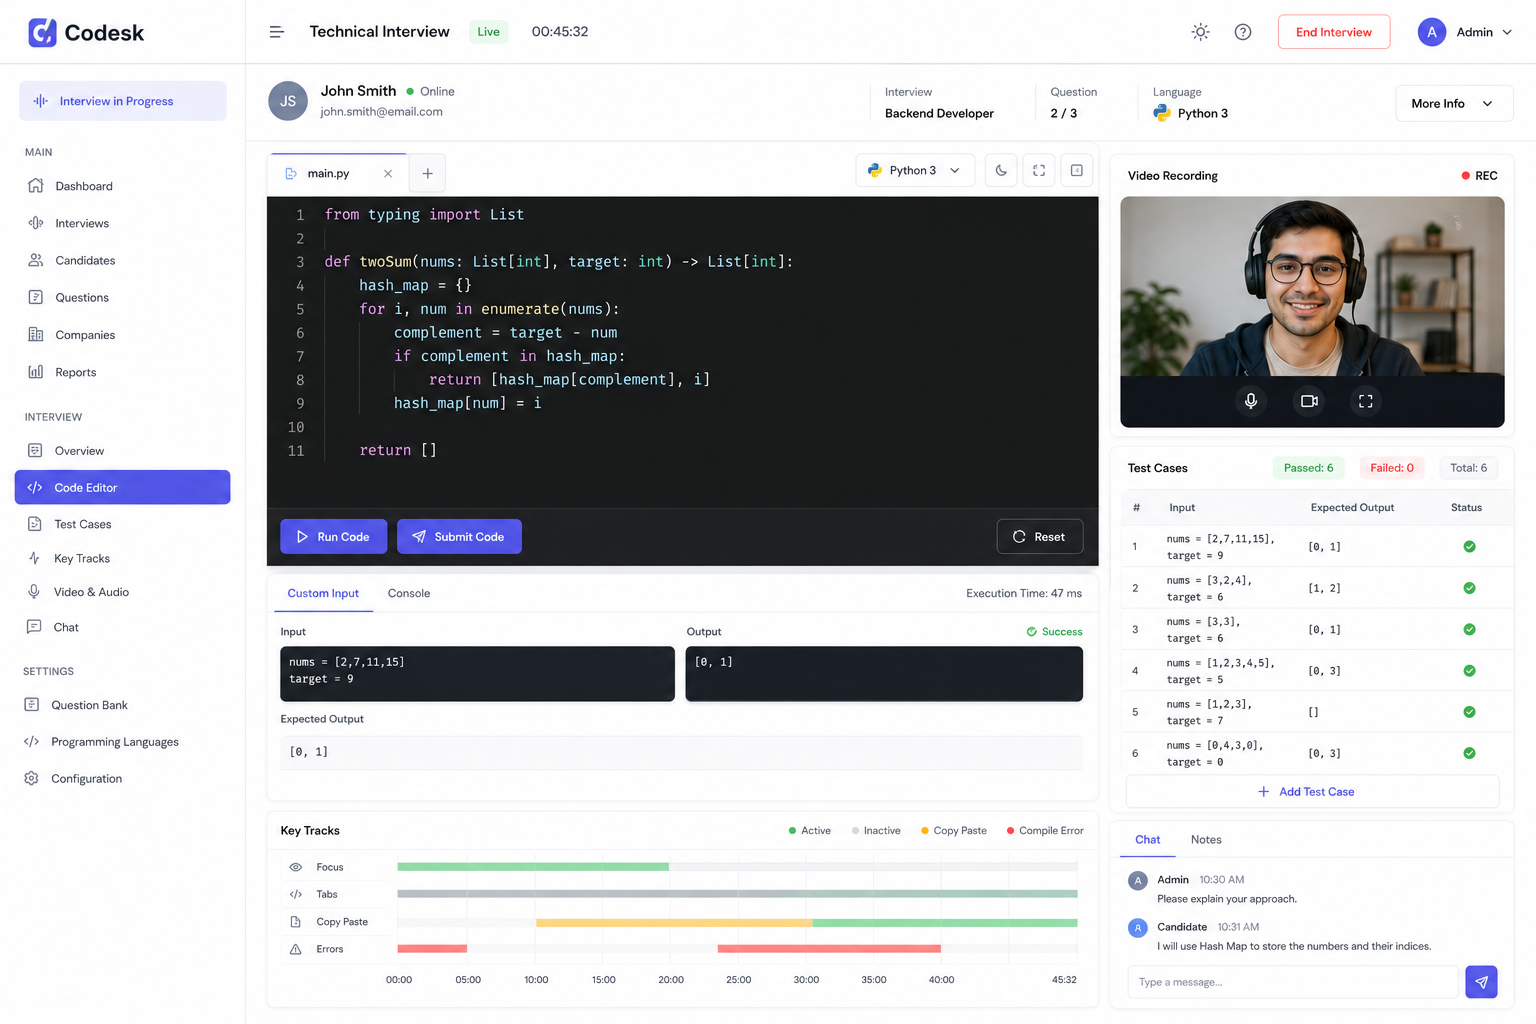Click the Failed: 0 badge
This screenshot has height=1024, width=1536.
click(1392, 468)
